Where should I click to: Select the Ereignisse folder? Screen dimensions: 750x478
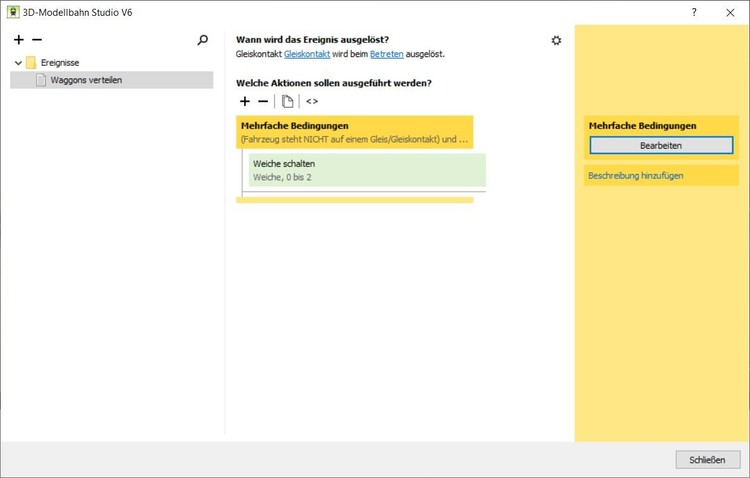(x=60, y=63)
